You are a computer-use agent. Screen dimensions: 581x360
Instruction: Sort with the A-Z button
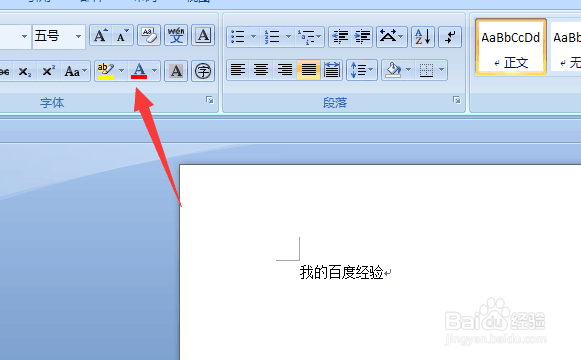point(423,37)
